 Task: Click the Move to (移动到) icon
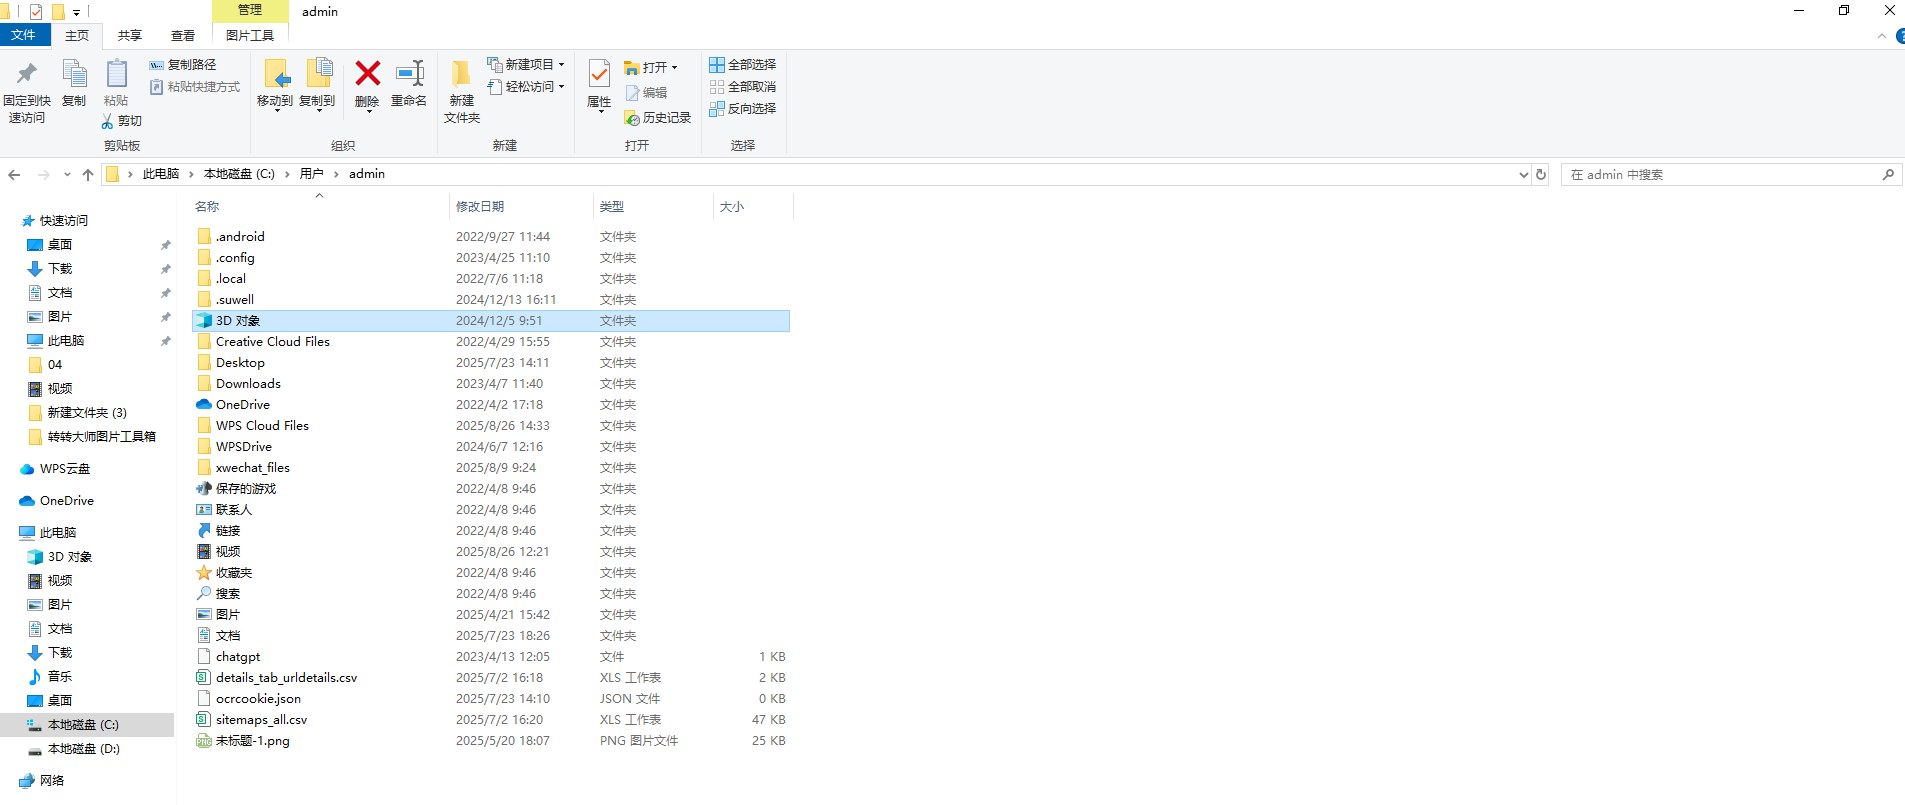[x=275, y=75]
